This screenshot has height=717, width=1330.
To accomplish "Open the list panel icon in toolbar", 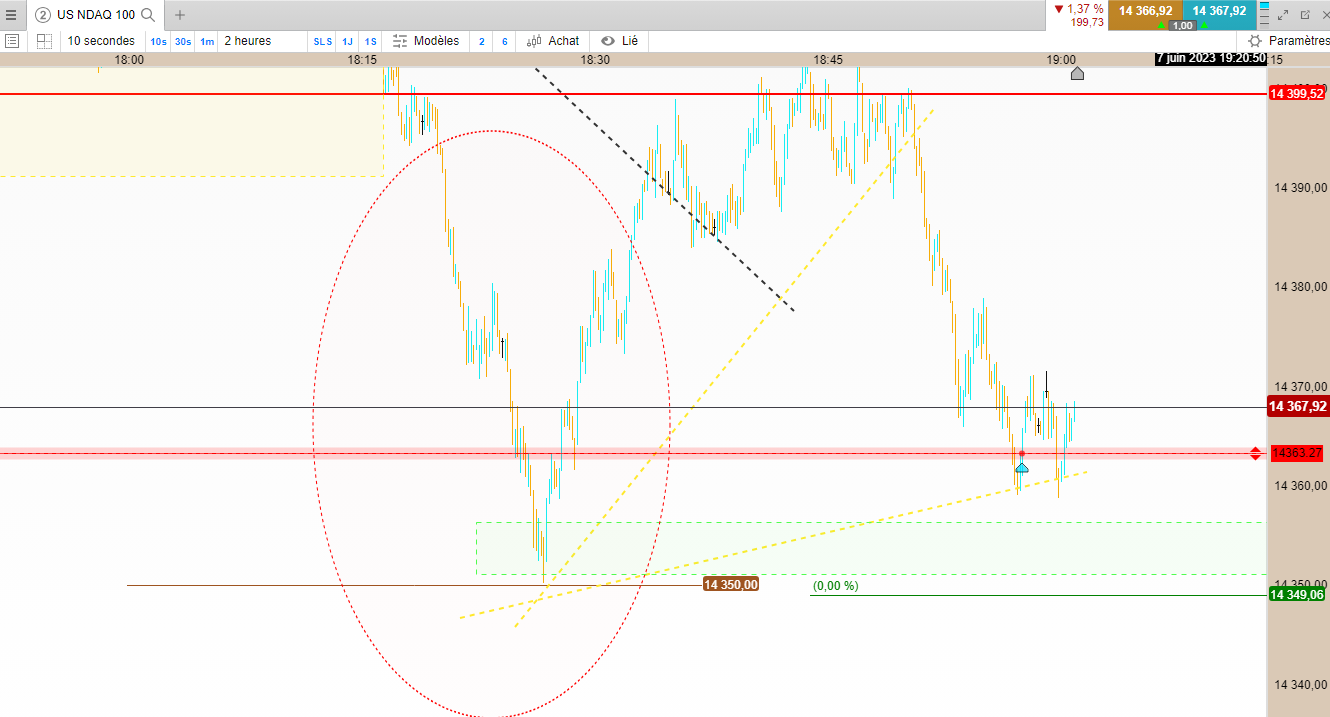I will (12, 41).
